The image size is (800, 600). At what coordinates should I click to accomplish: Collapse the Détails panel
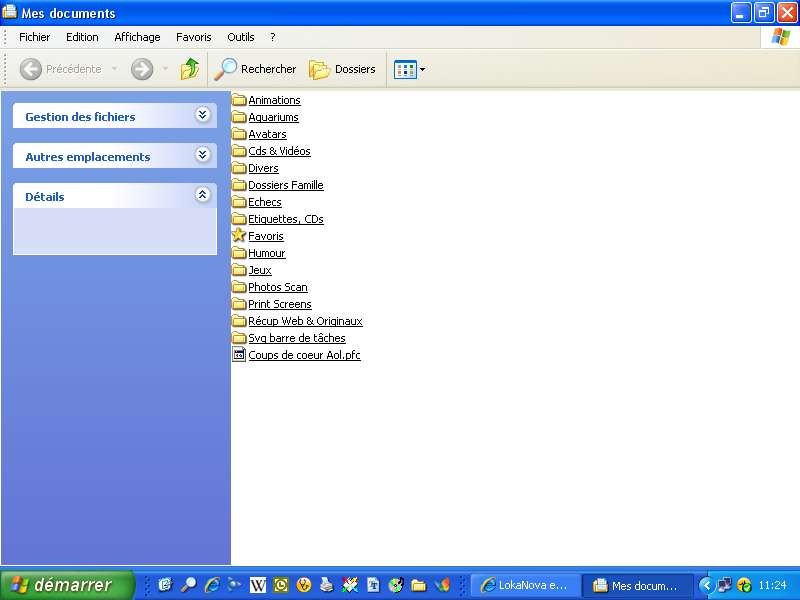(x=203, y=196)
